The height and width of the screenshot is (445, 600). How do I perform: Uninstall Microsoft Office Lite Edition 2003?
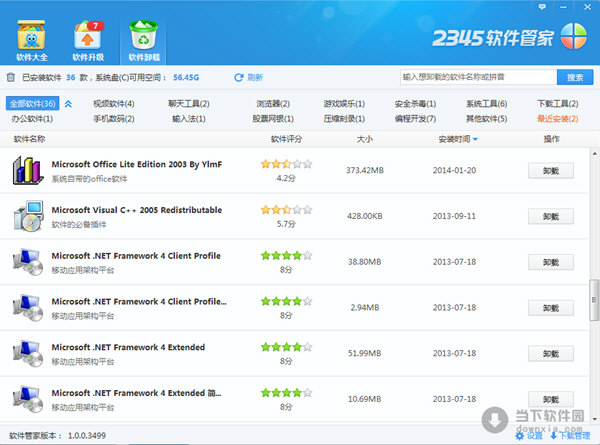(551, 171)
